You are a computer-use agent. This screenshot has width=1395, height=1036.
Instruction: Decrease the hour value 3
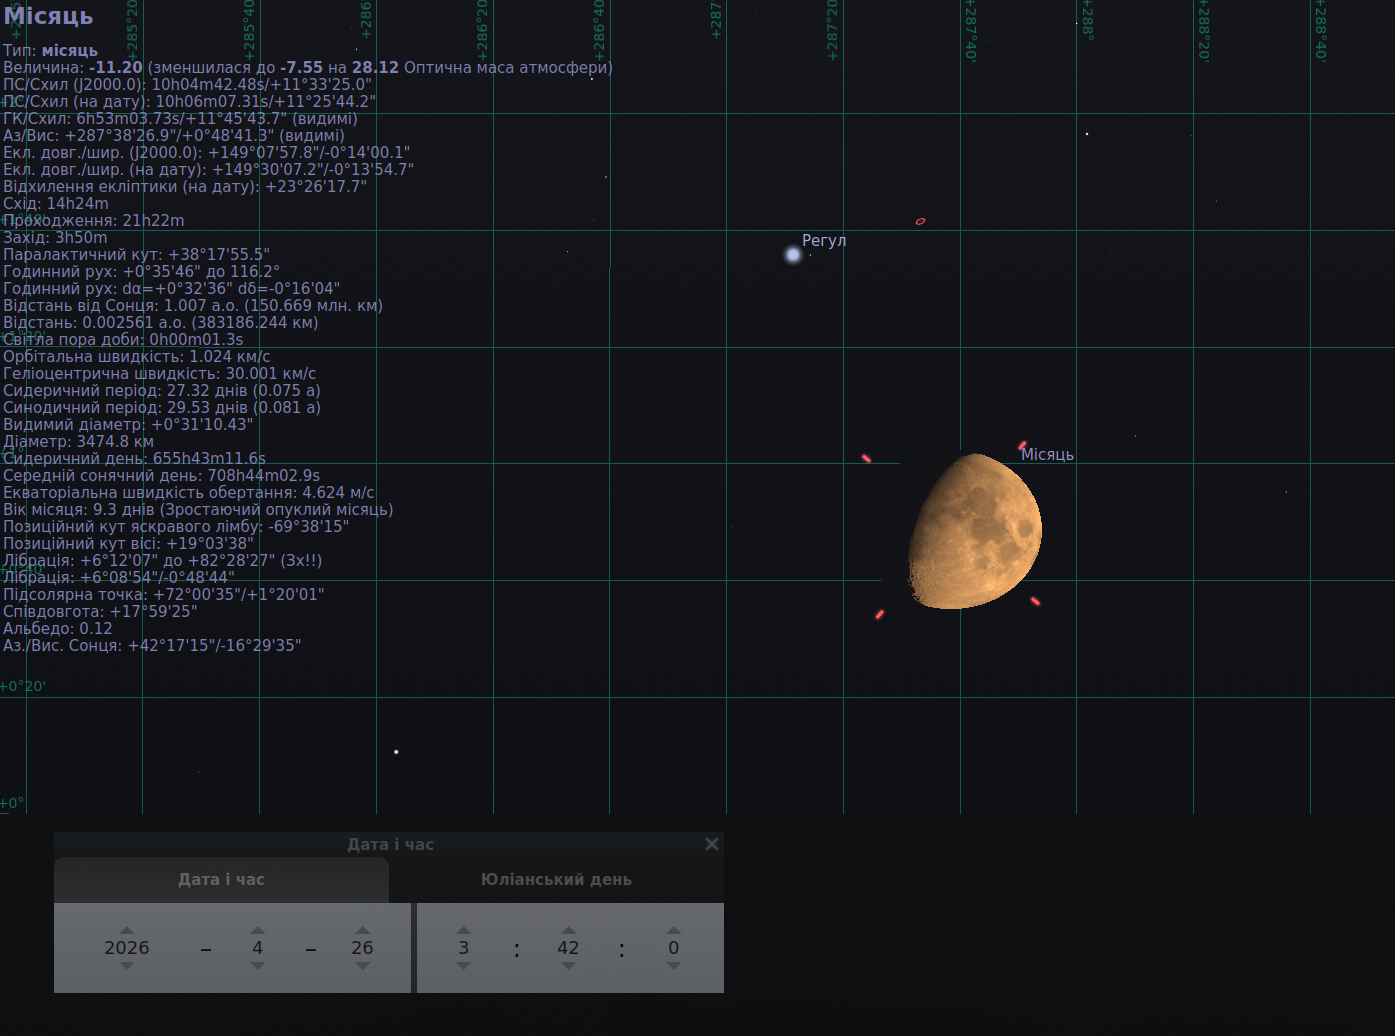tap(463, 966)
